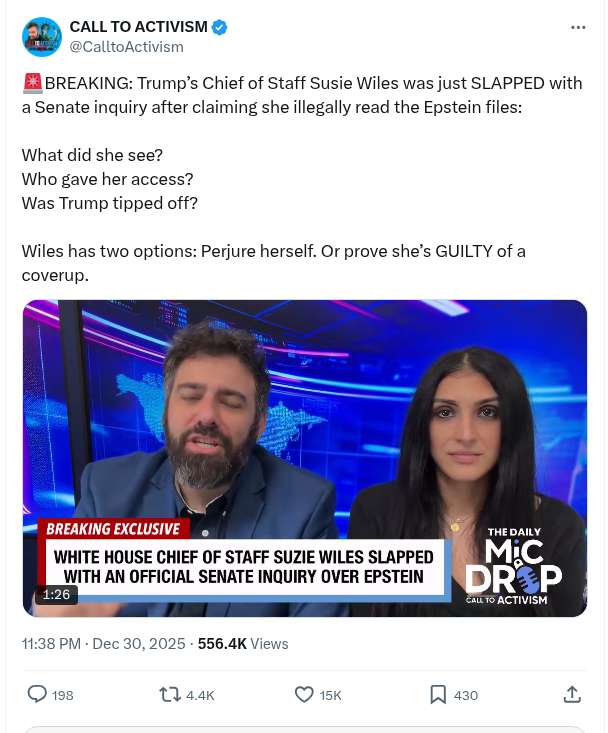
Task: Bookmark this post
Action: (438, 695)
